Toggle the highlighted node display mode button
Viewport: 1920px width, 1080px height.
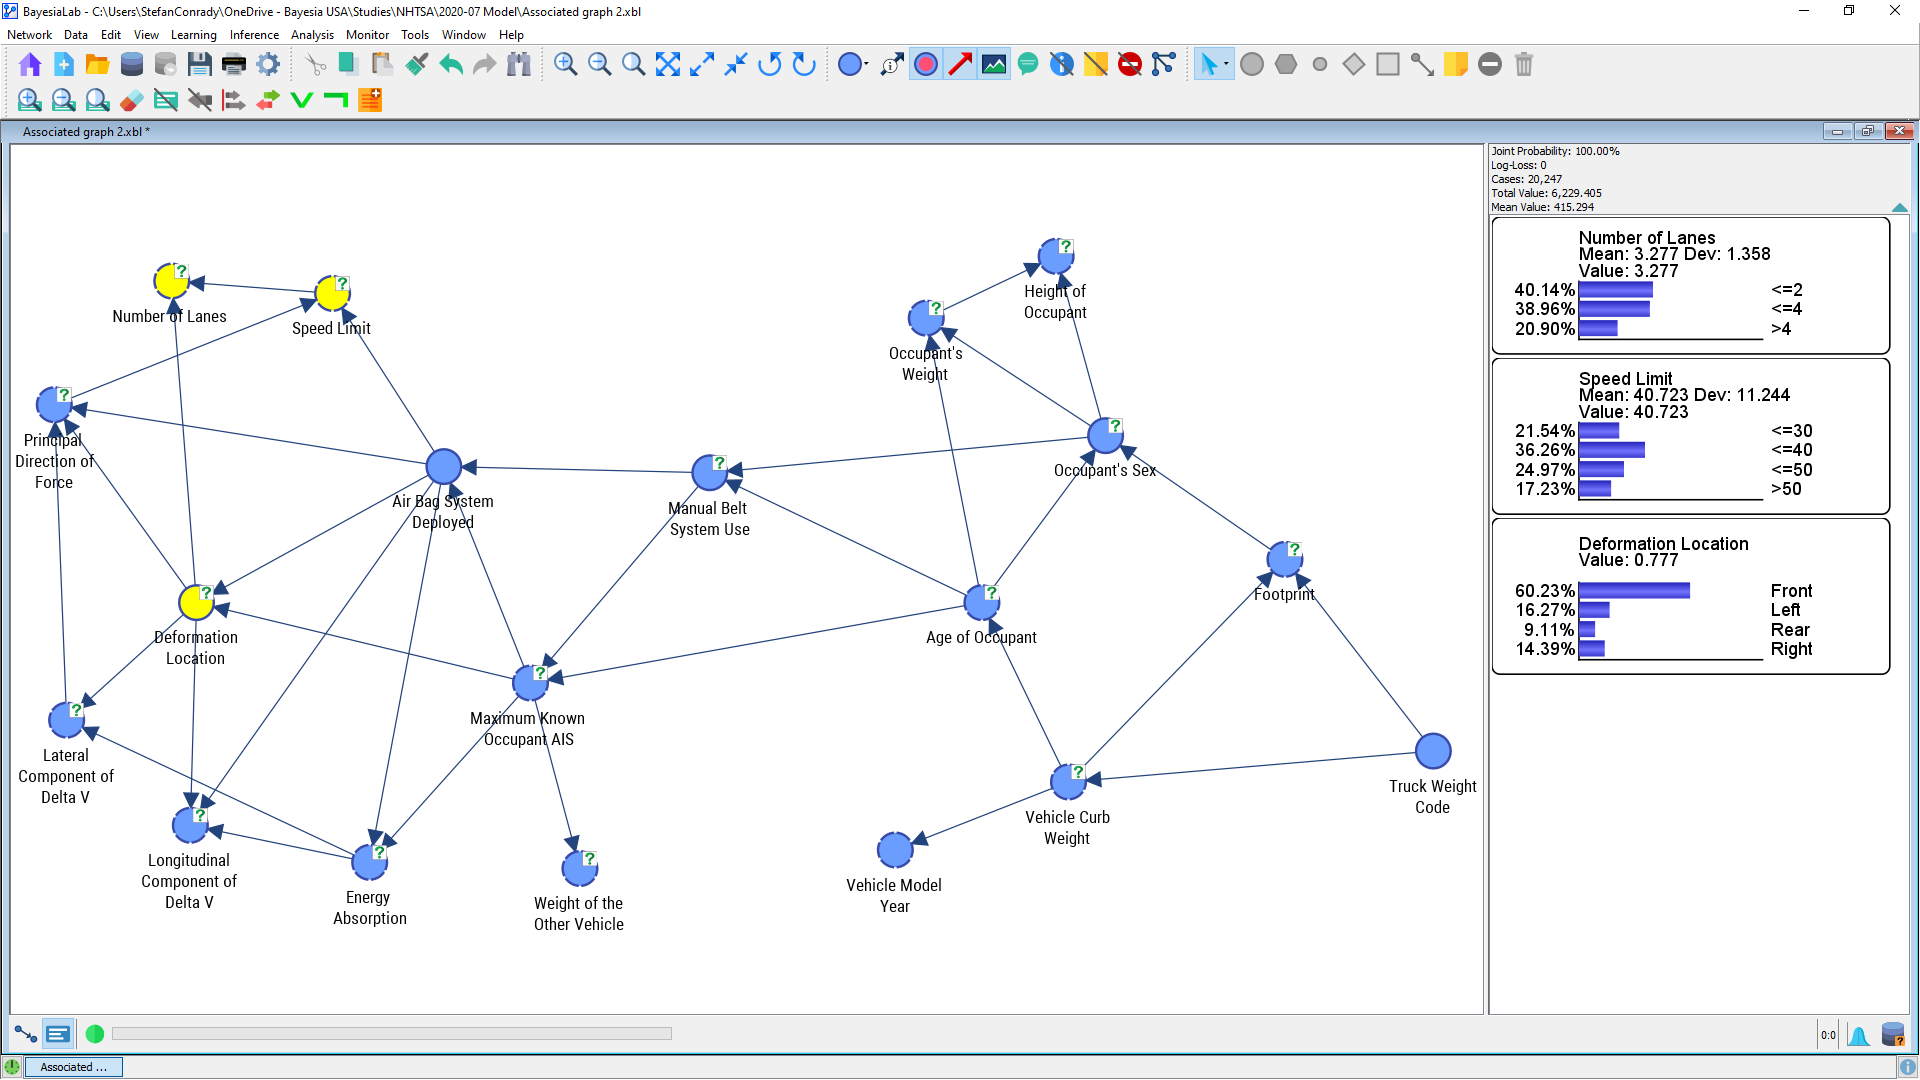[x=926, y=65]
